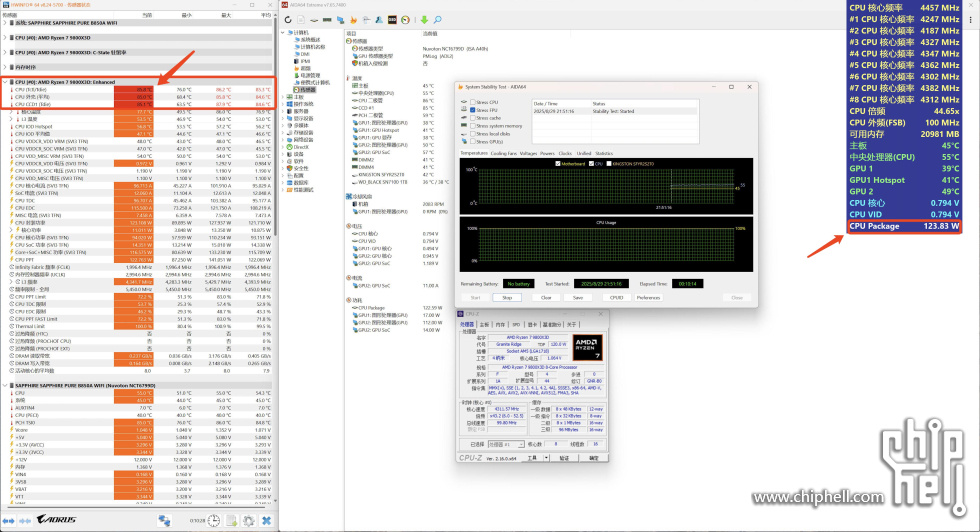Open the AIDA64 stability test flame icon
This screenshot has width=980, height=532.
[x=353, y=20]
